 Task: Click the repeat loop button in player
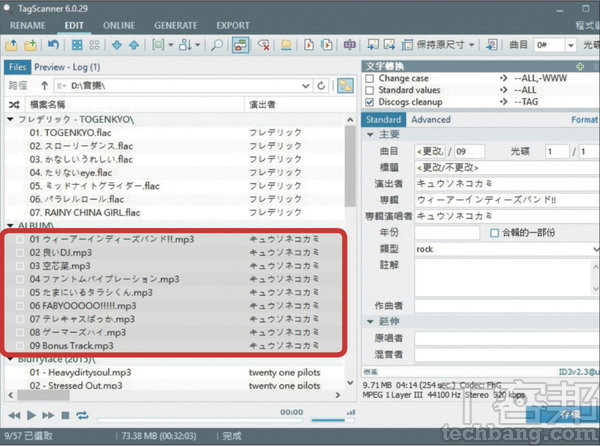[82, 415]
